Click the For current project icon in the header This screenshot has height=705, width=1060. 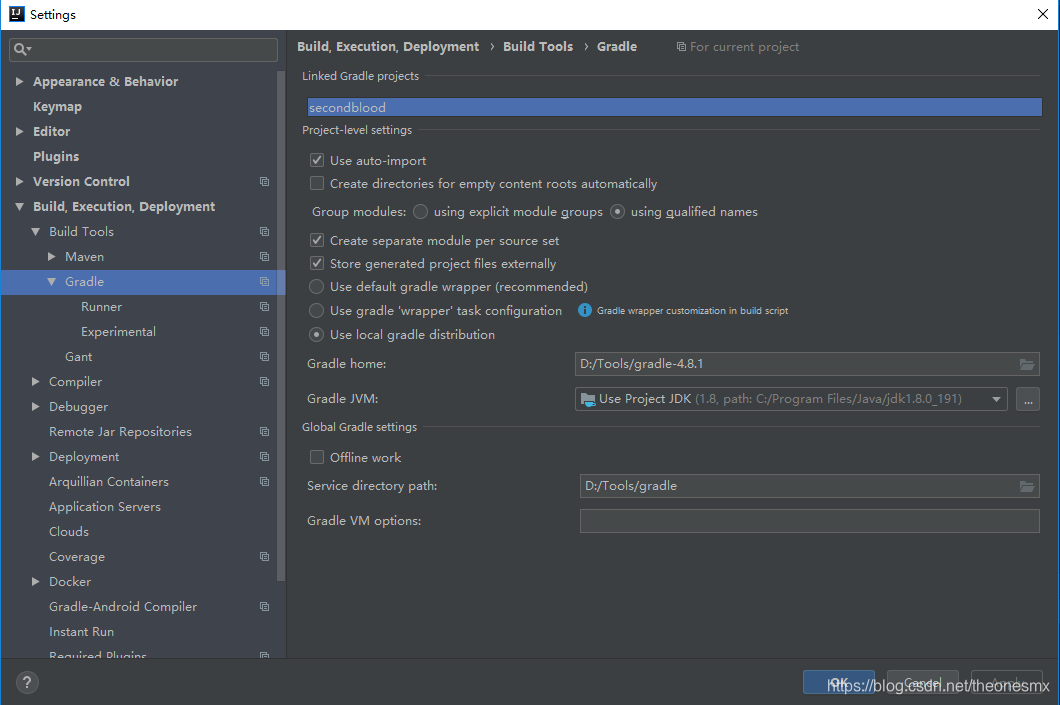coord(681,47)
